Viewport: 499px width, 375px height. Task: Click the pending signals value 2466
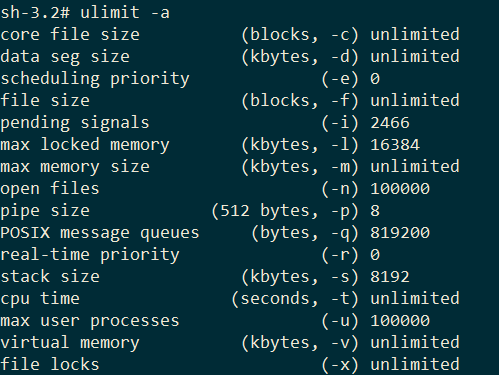coord(390,123)
